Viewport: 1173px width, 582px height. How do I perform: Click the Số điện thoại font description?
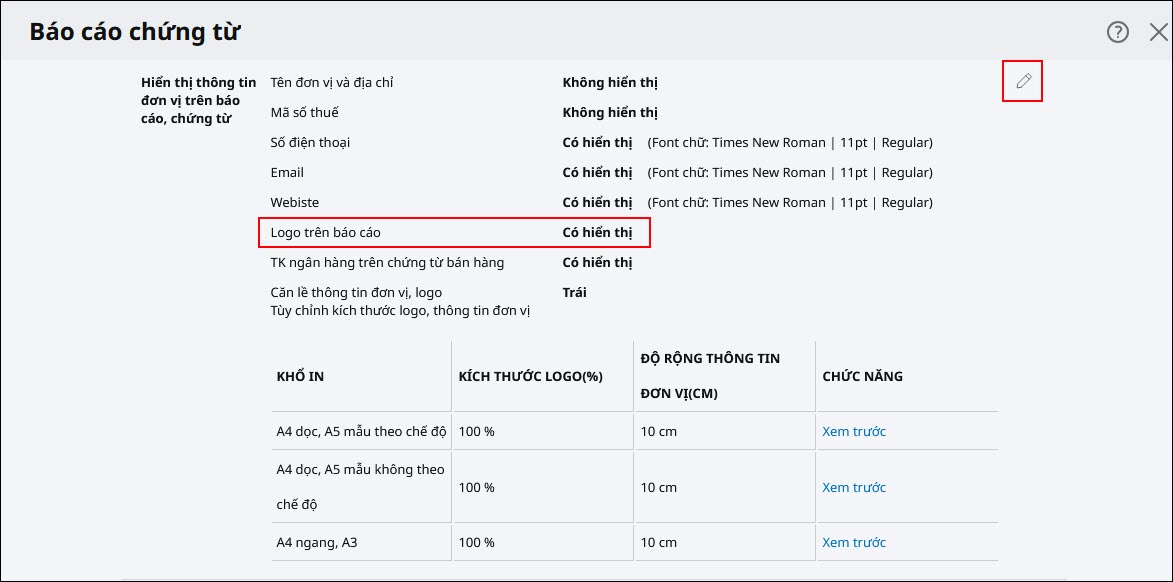pos(790,143)
